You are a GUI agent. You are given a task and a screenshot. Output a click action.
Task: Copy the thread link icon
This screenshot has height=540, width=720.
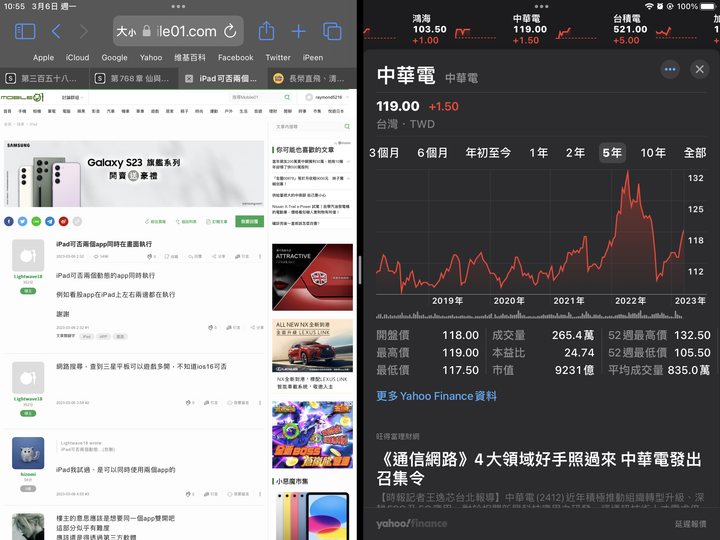click(x=78, y=222)
